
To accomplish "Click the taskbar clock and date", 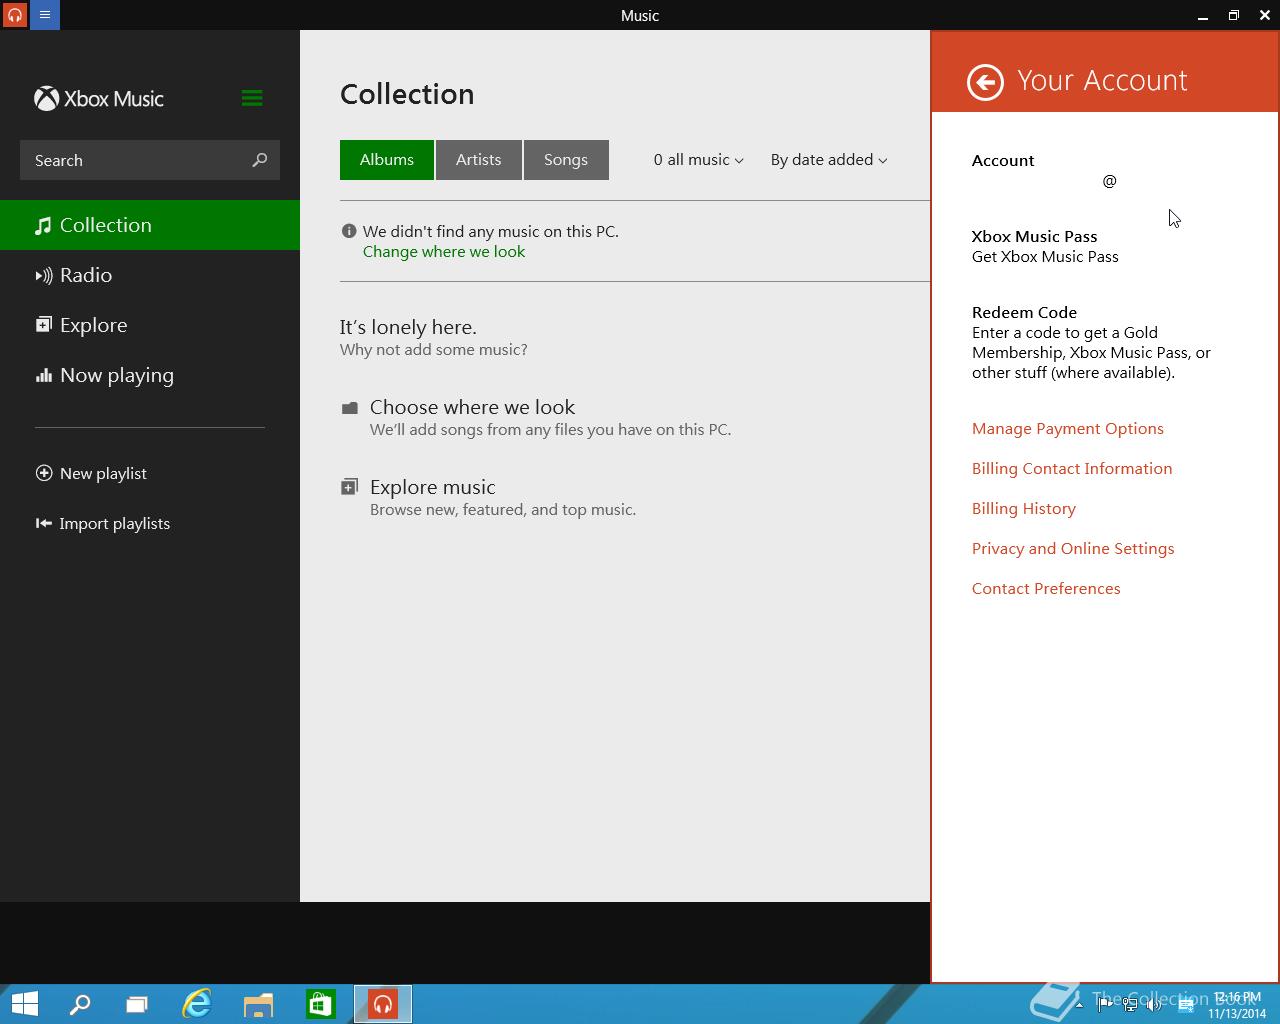I will 1237,1005.
